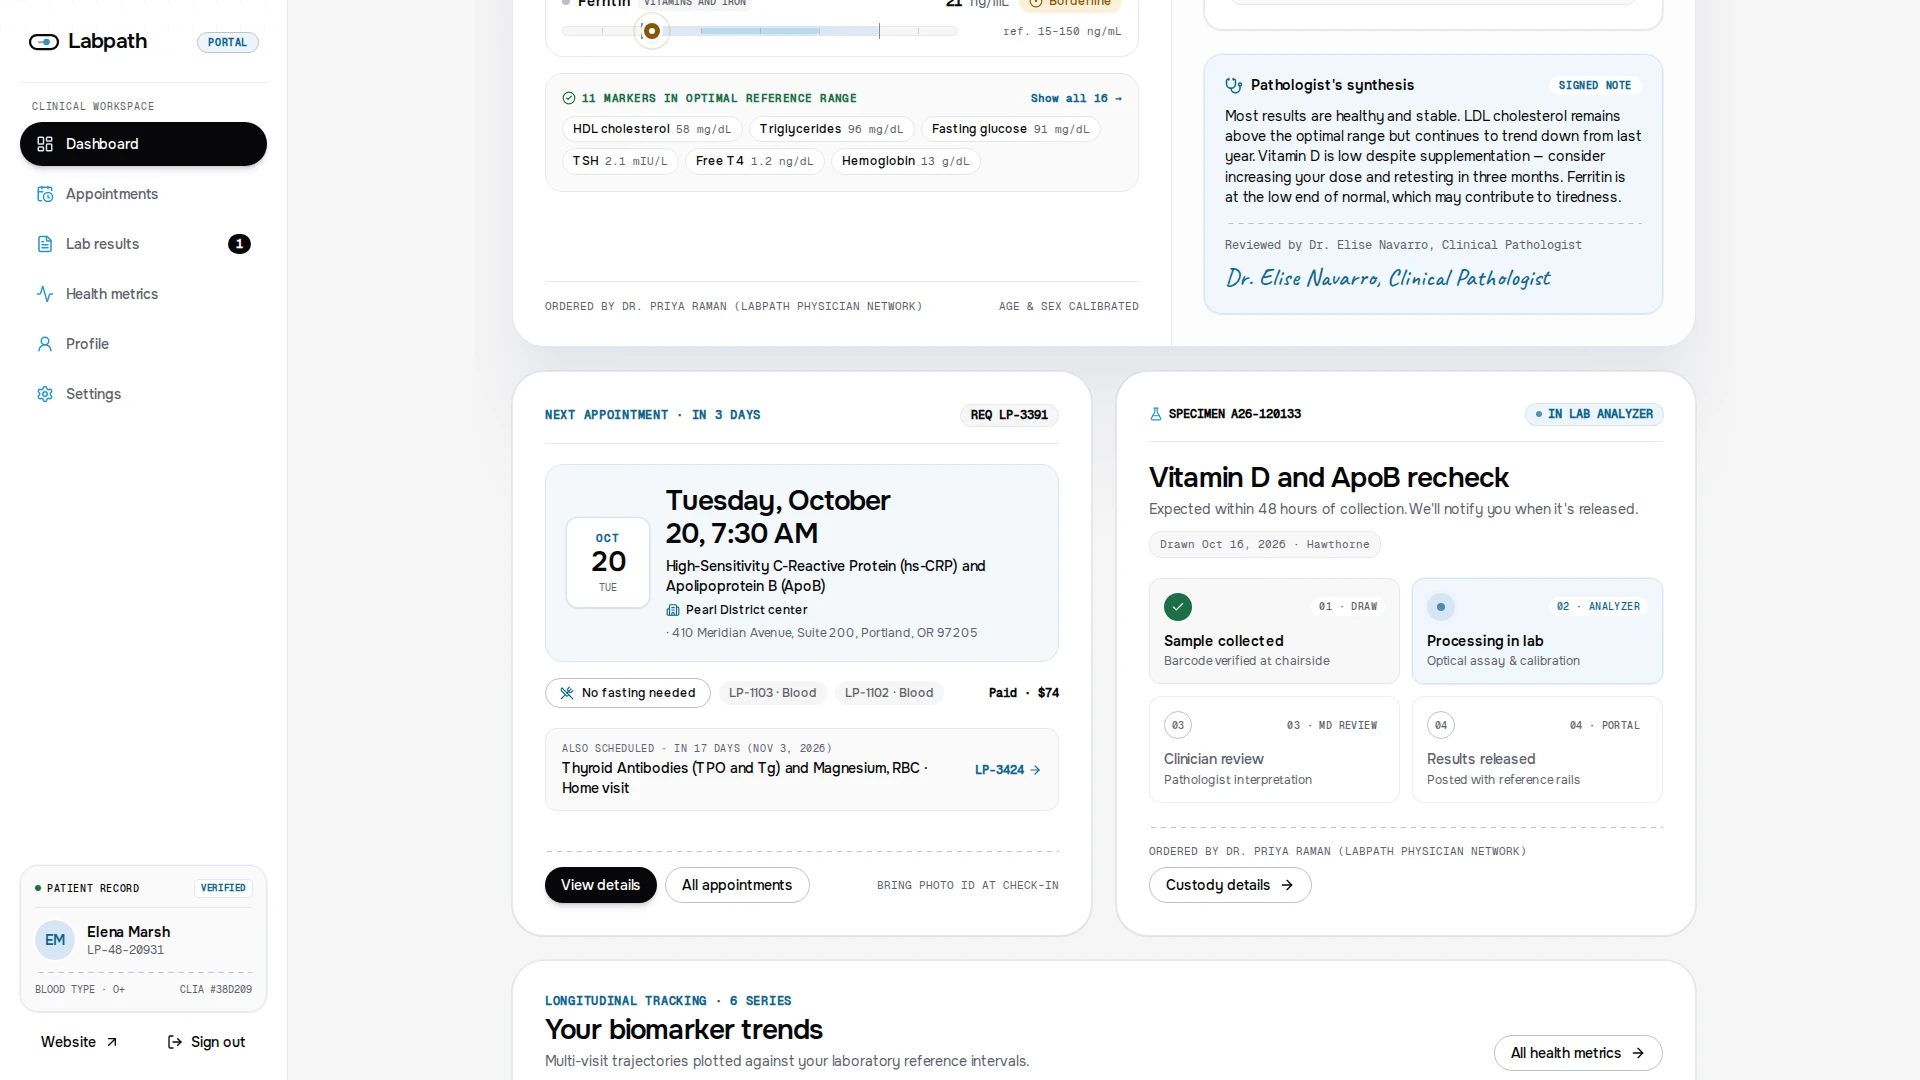Click the Profile person icon
This screenshot has width=1920, height=1080.
point(45,344)
